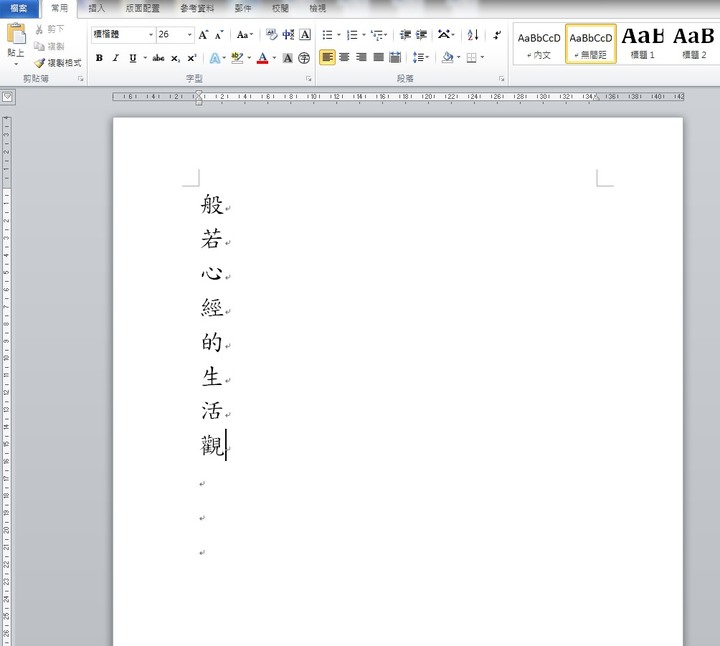The image size is (720, 646).
Task: Open the font color dropdown arrow
Action: pyautogui.click(x=274, y=58)
